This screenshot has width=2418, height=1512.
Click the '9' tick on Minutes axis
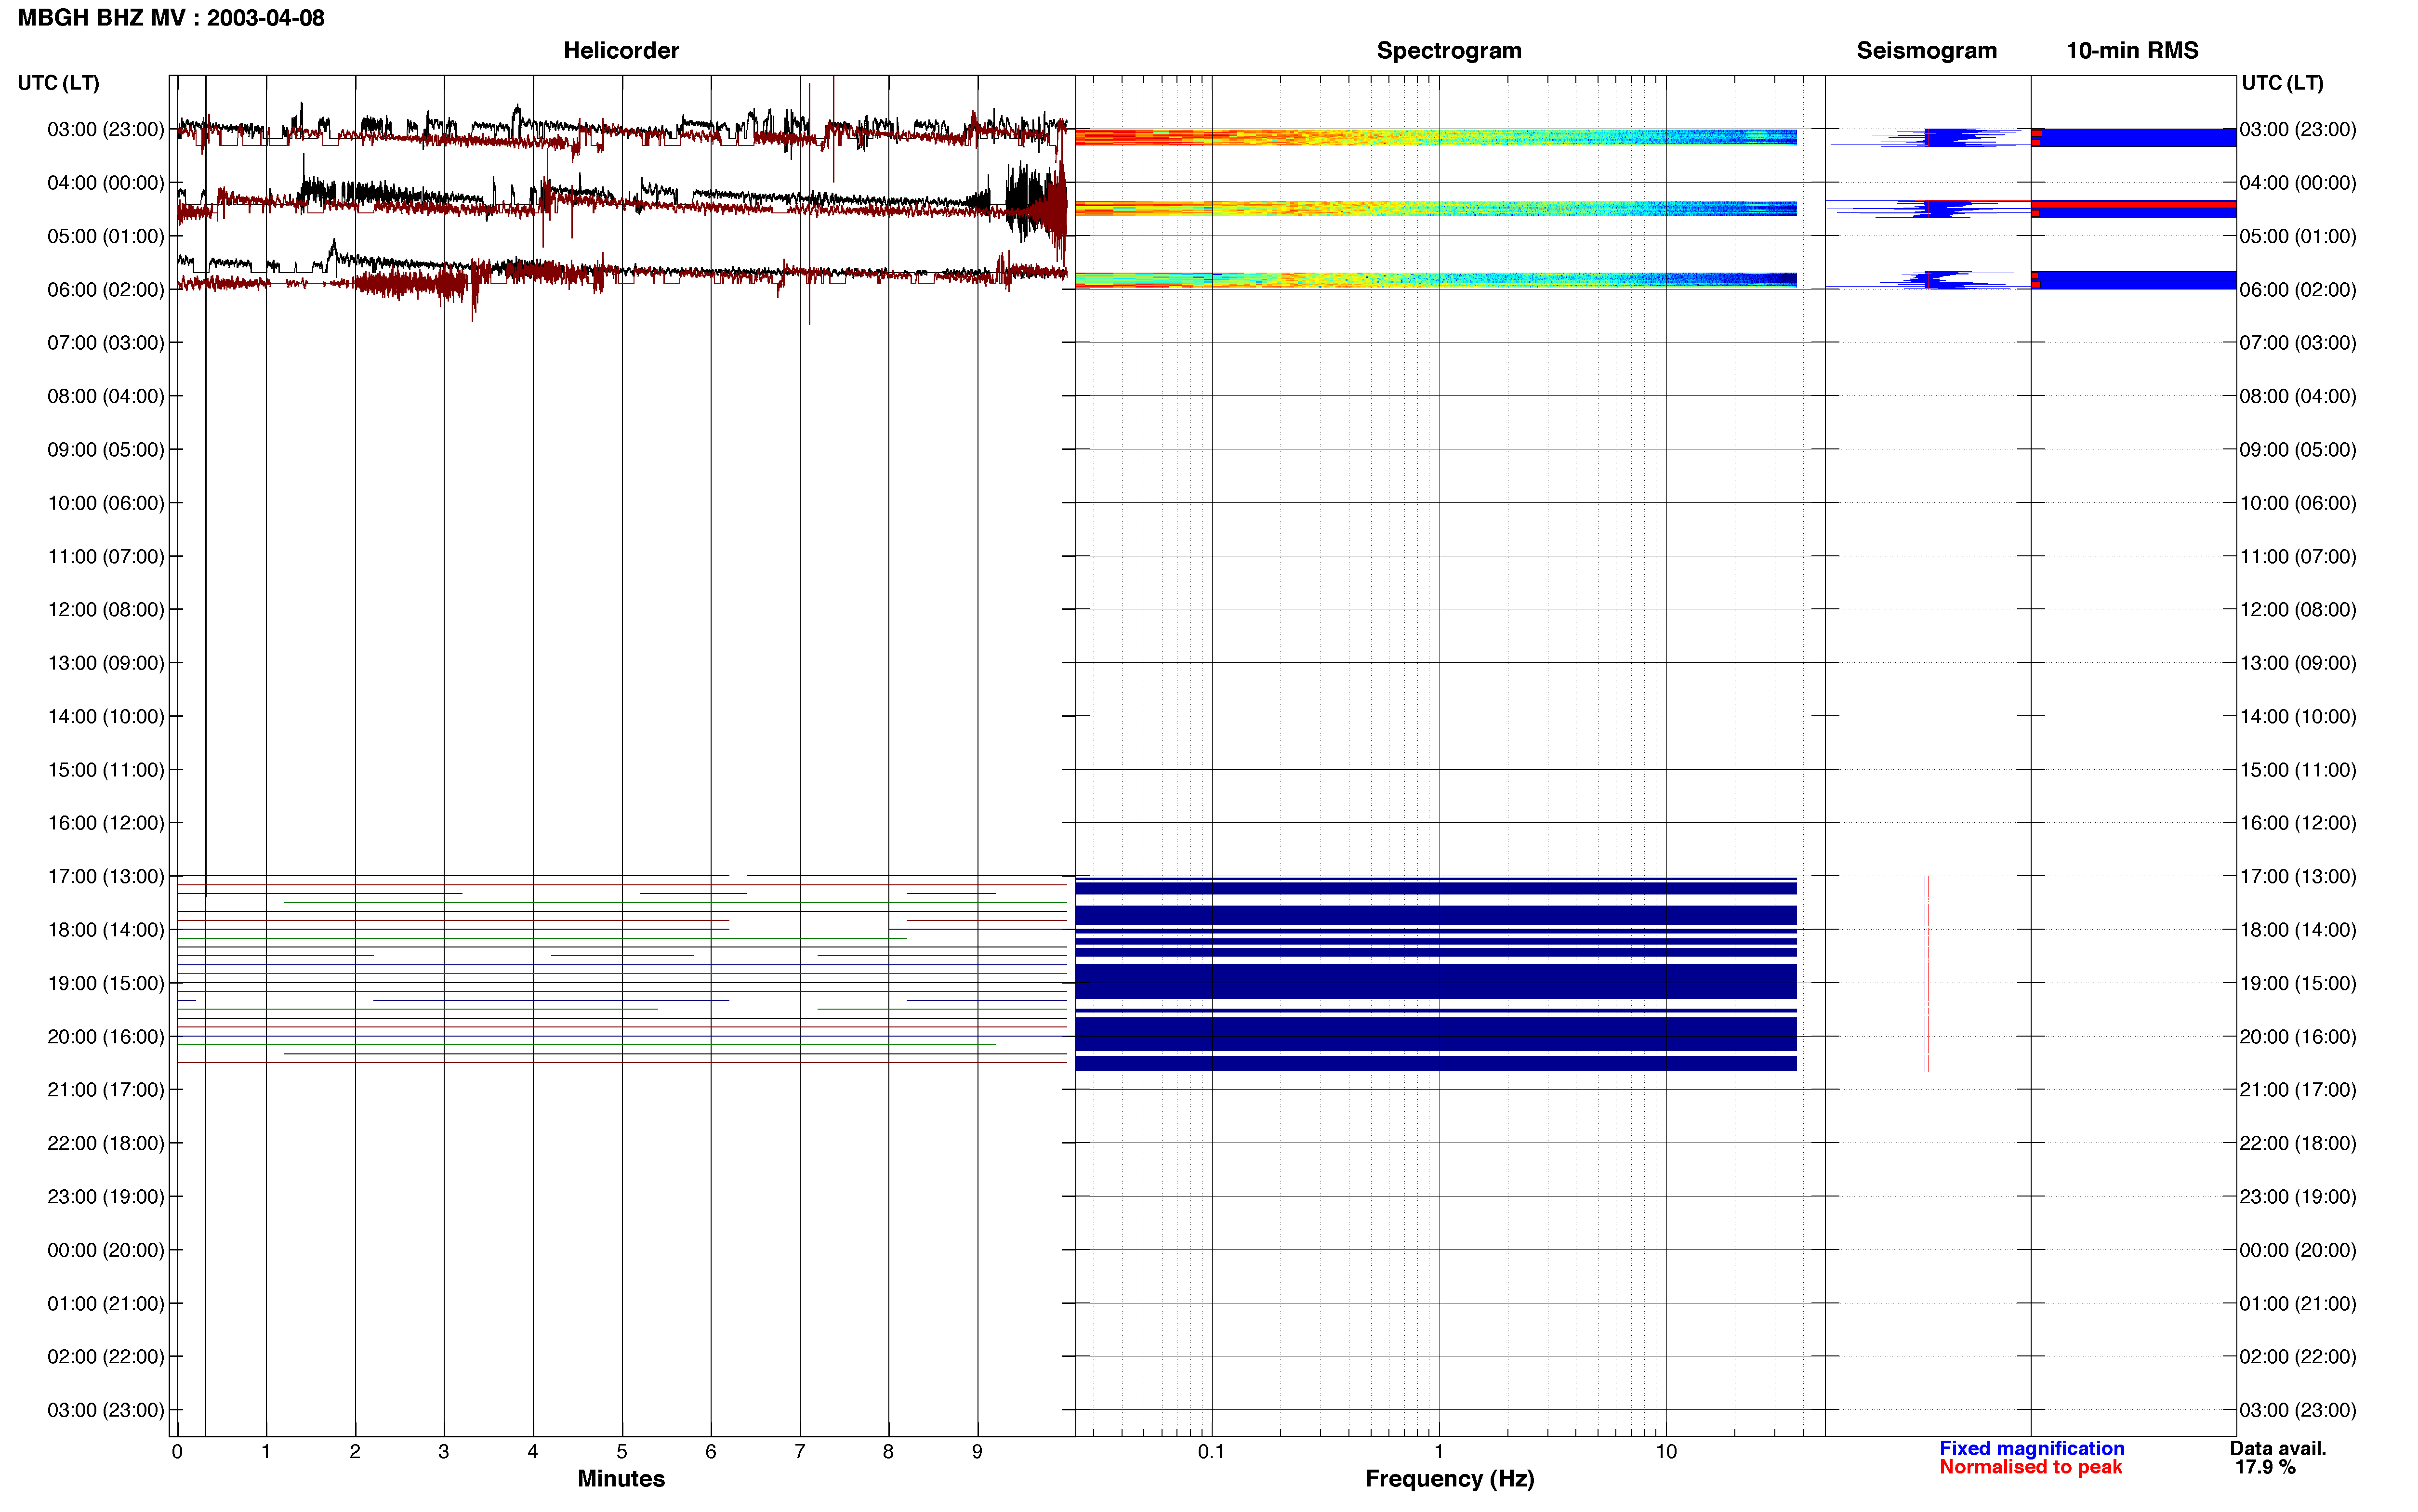tap(977, 1452)
